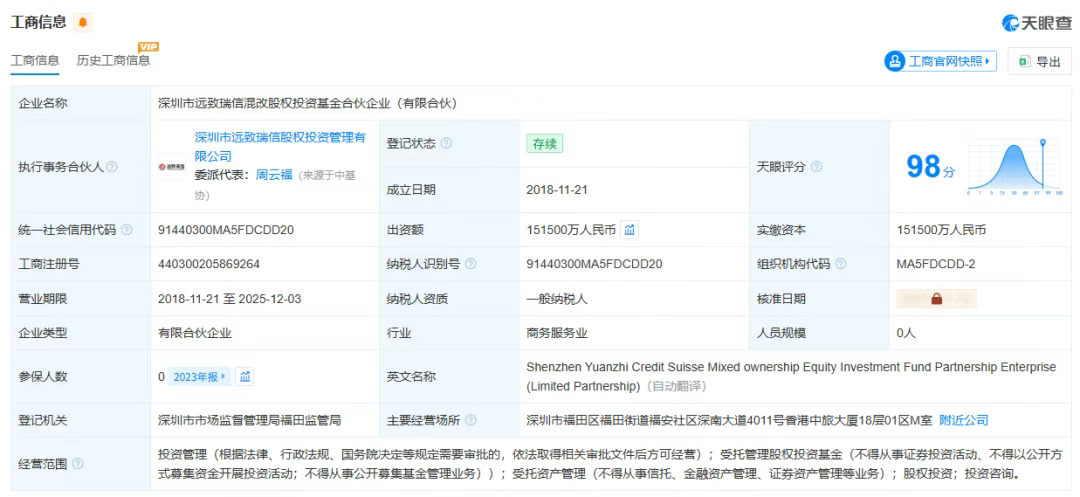Click the chart icon next to 出资额 amount
Screen dimensions: 1080x497
point(630,230)
